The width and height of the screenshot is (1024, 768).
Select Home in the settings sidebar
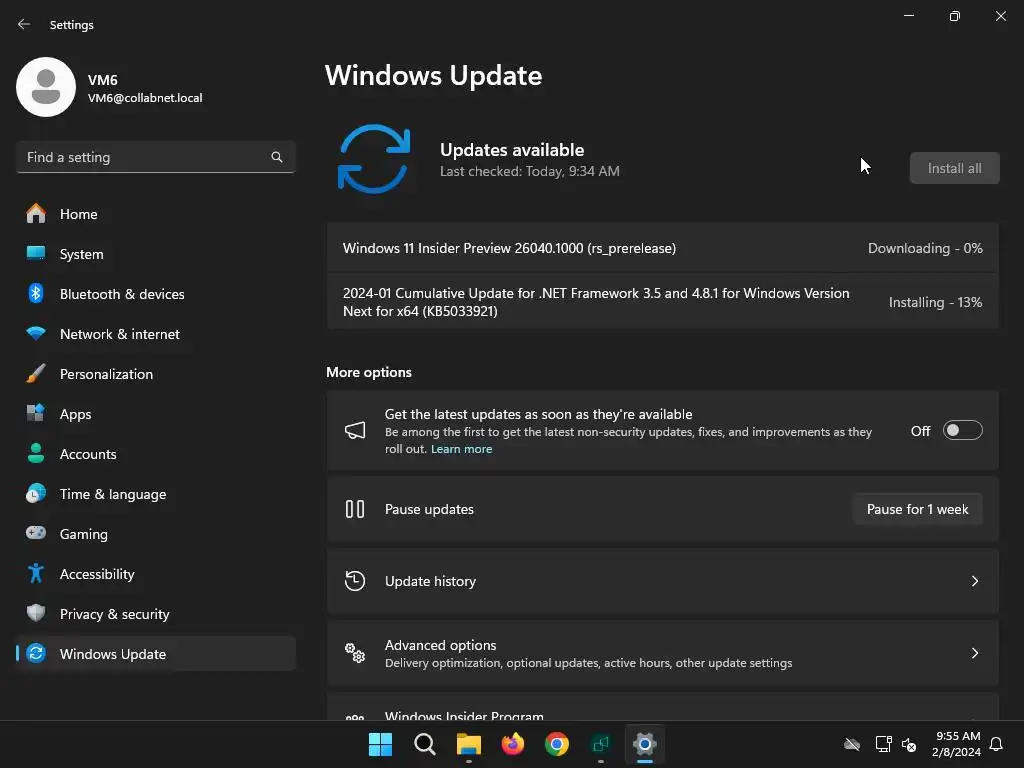[x=155, y=214]
